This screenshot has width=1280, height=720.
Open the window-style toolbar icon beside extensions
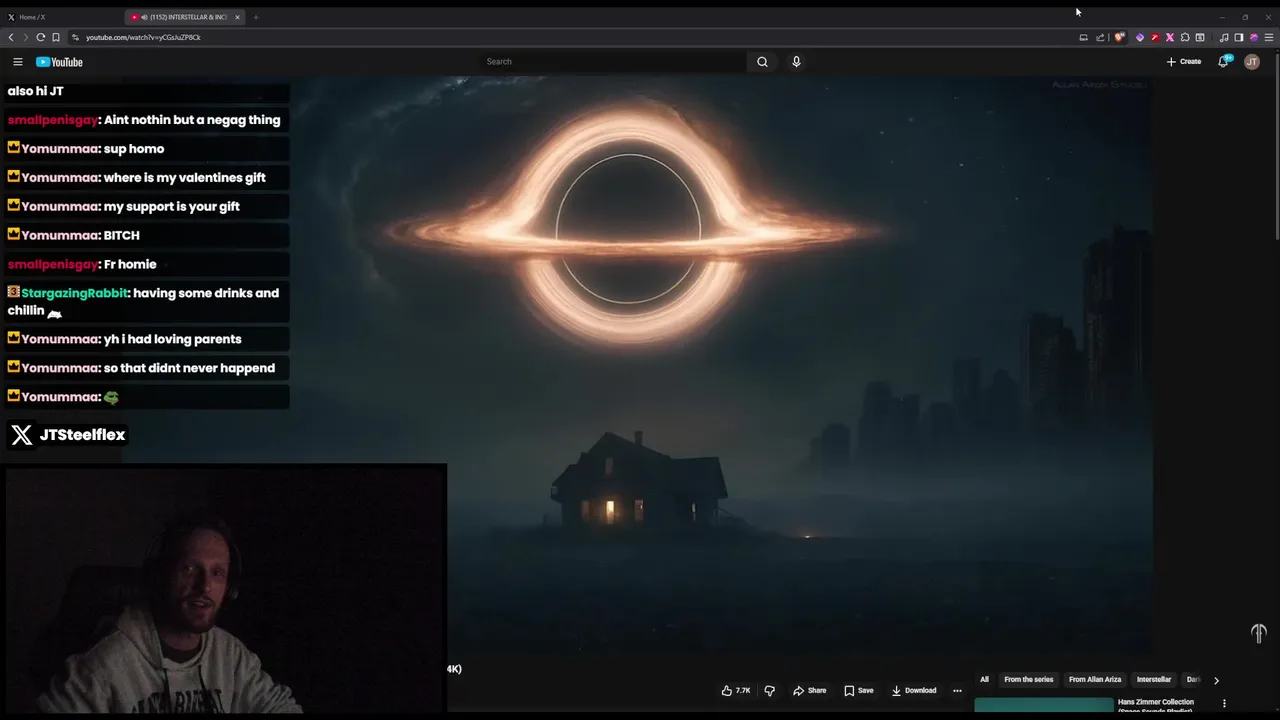coord(1200,37)
